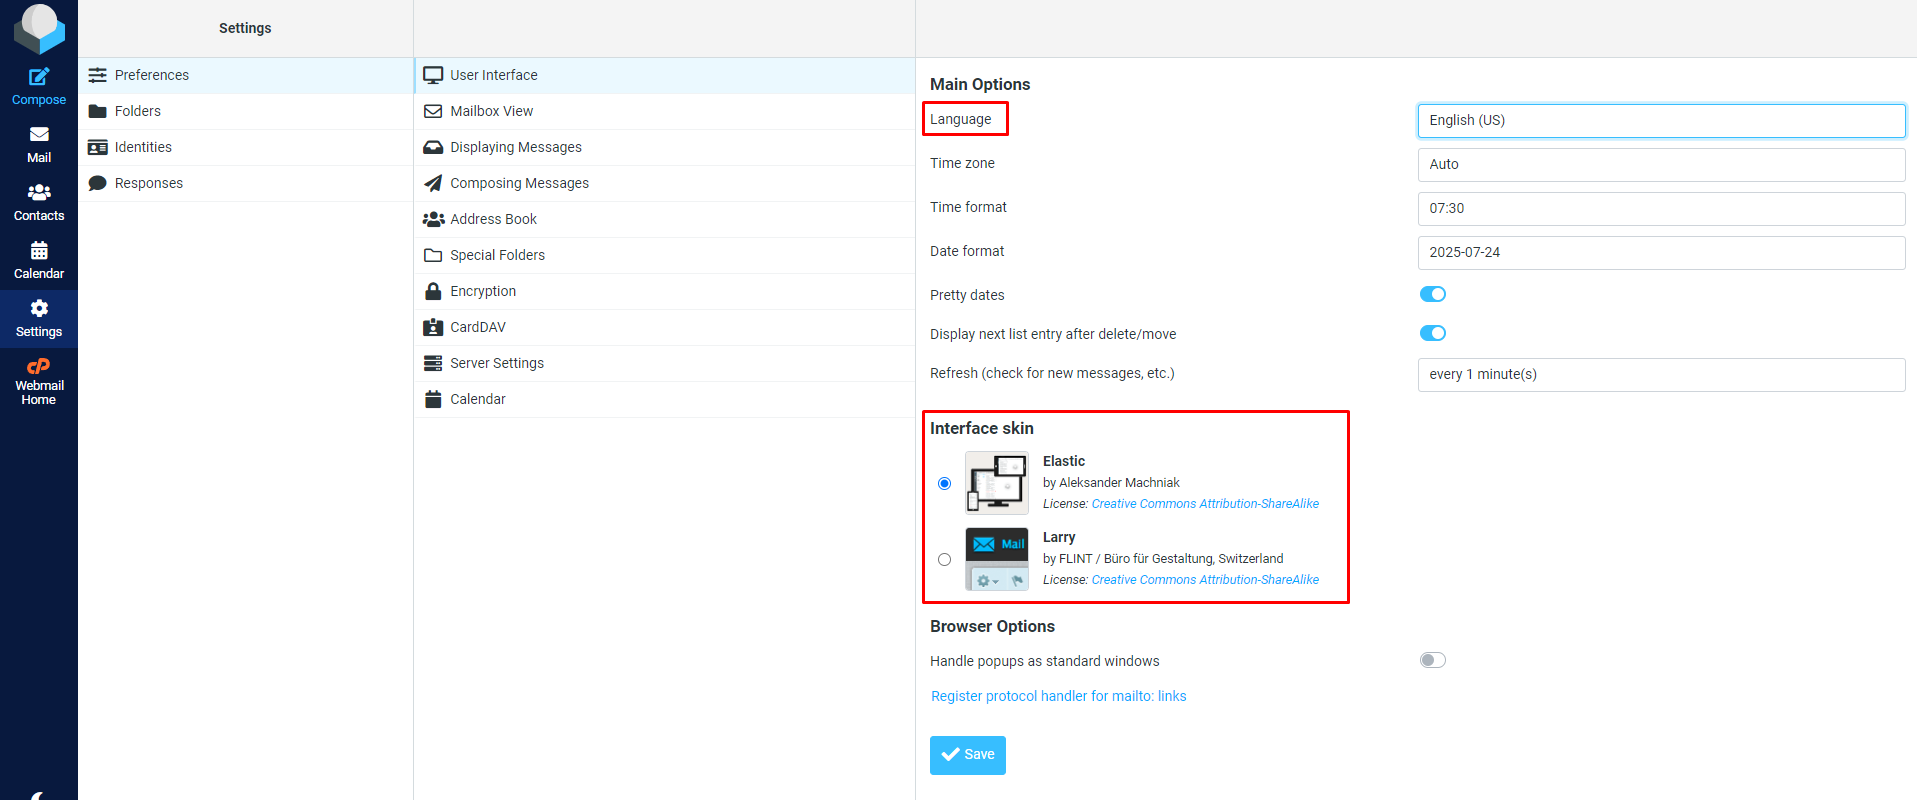Select the Larry skin radio button
The image size is (1917, 800).
(x=944, y=560)
